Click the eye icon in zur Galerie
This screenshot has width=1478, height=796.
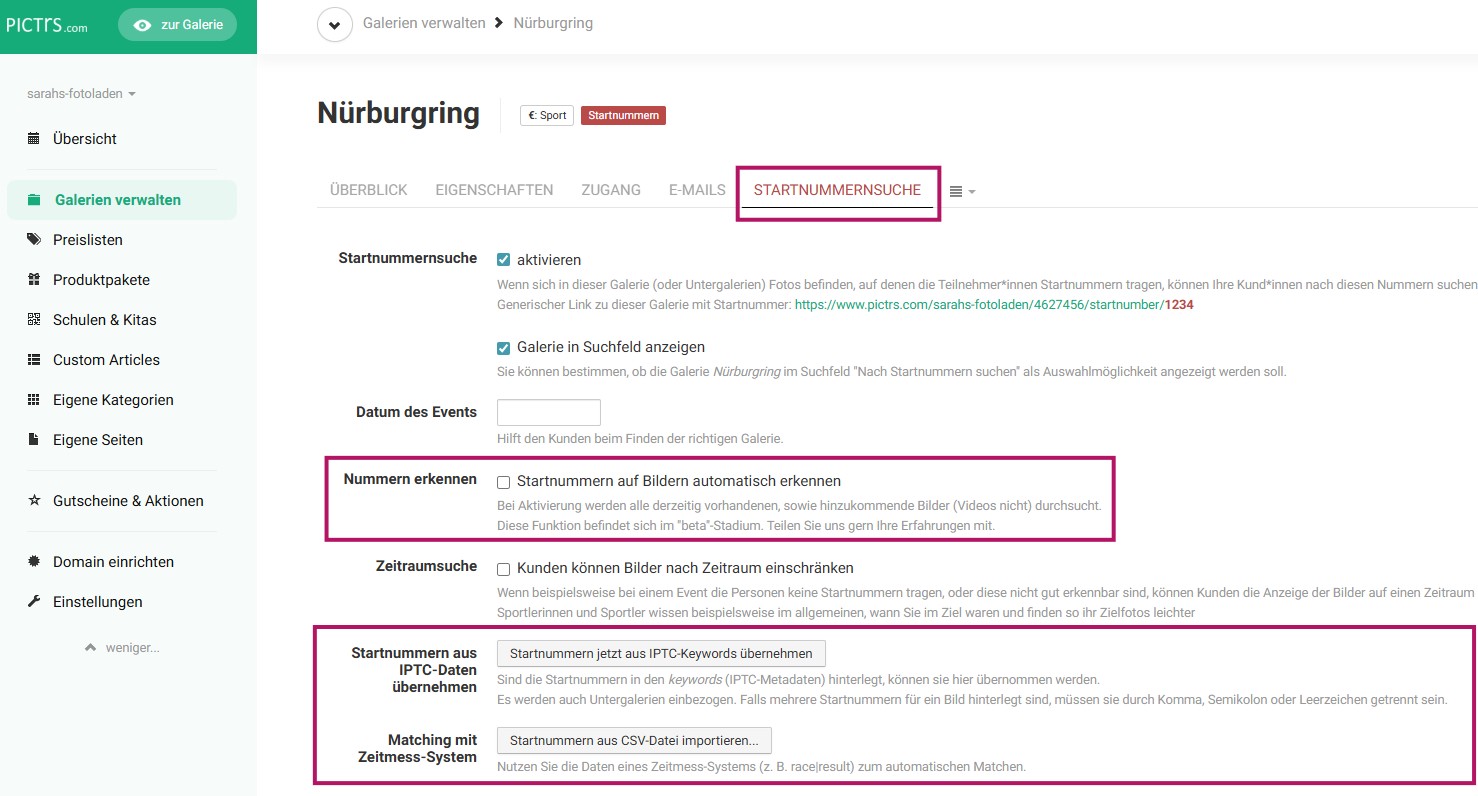(142, 25)
